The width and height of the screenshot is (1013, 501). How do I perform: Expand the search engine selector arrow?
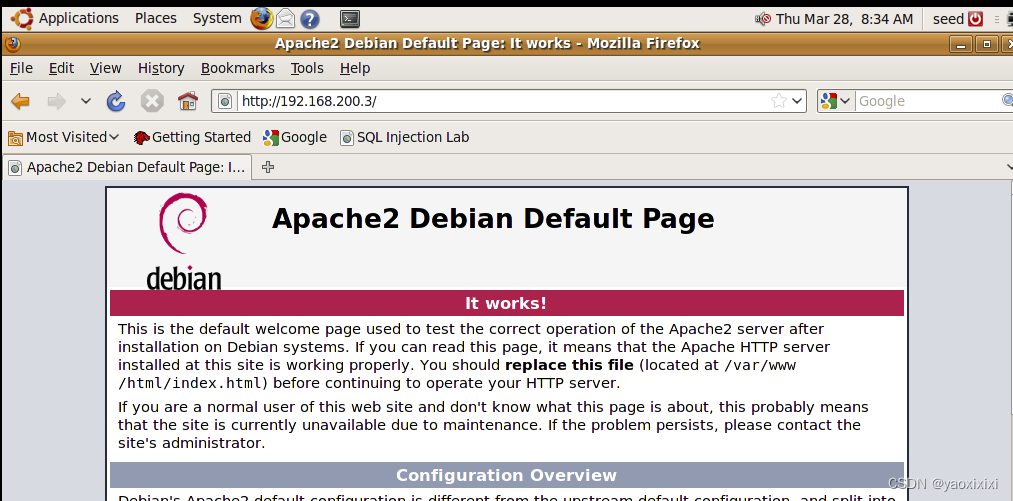(845, 101)
